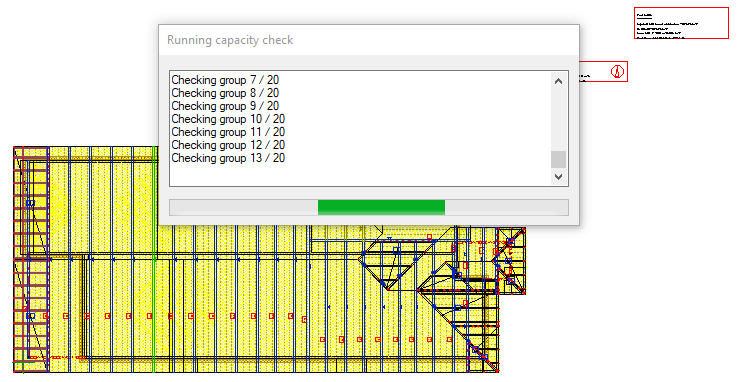Select the 'Checking group 13 / 20' log entry
The height and width of the screenshot is (382, 742).
[x=228, y=158]
